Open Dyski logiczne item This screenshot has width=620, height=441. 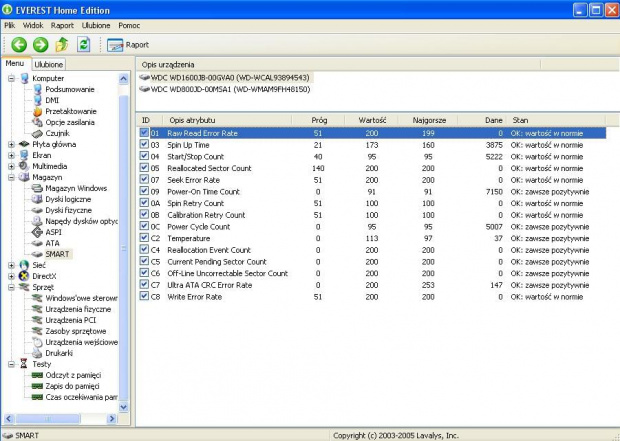click(x=68, y=199)
